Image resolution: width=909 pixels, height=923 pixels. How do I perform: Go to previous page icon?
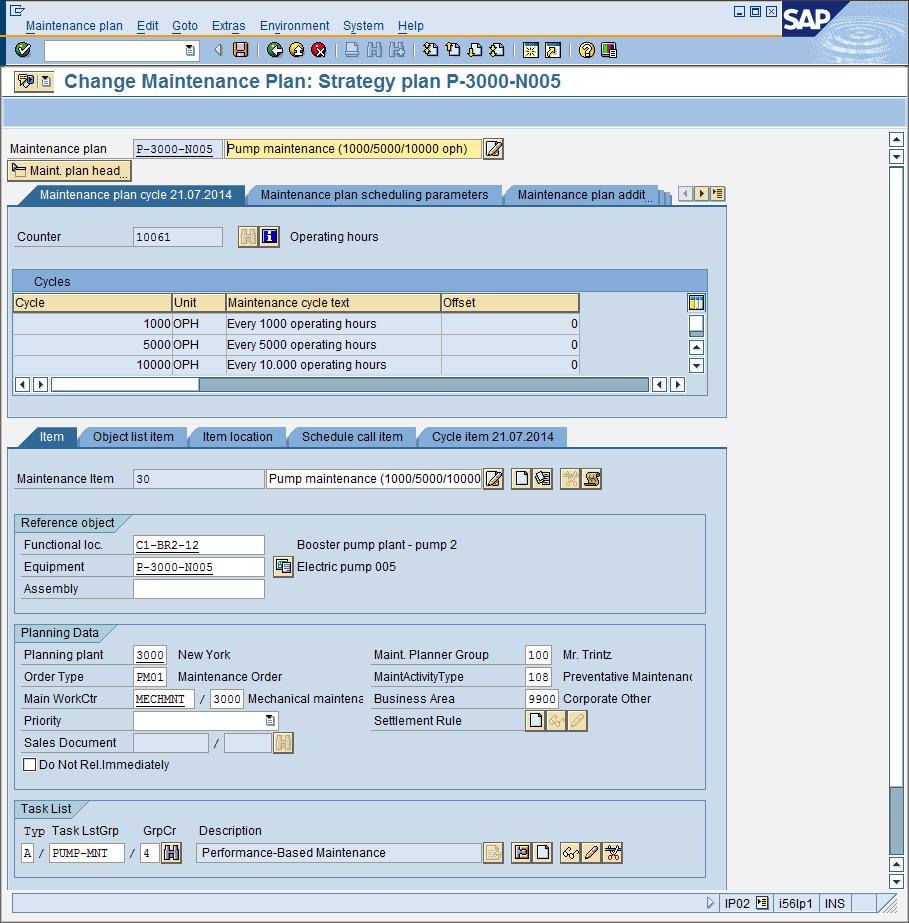tap(453, 50)
